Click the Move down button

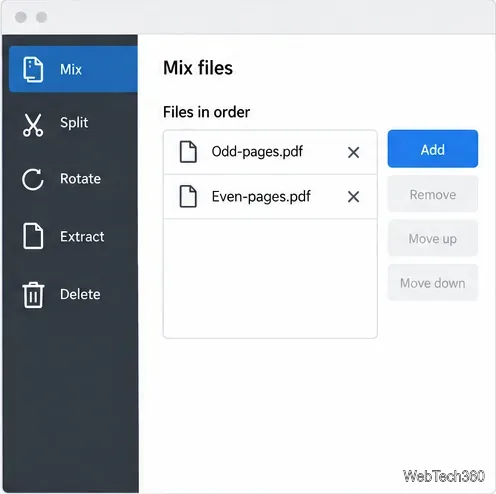tap(433, 283)
